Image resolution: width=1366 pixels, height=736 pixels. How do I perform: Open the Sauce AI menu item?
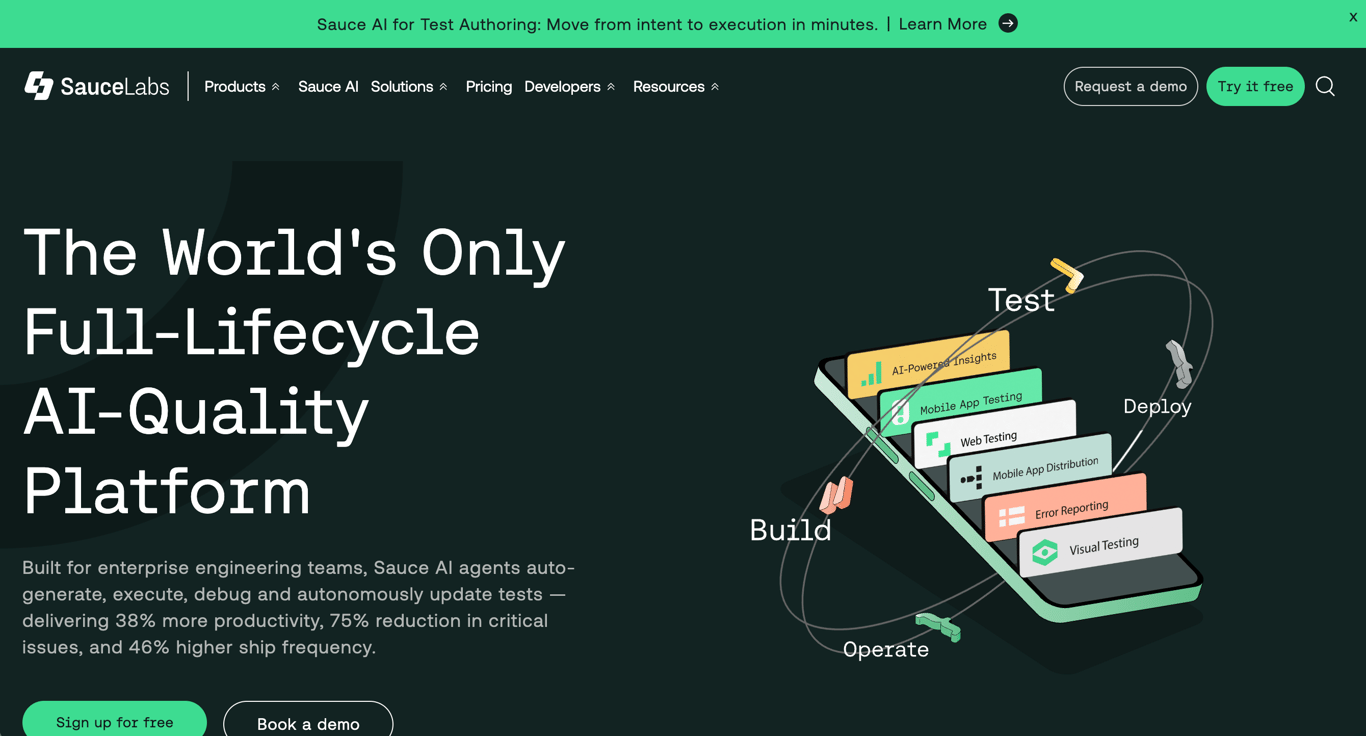click(328, 86)
